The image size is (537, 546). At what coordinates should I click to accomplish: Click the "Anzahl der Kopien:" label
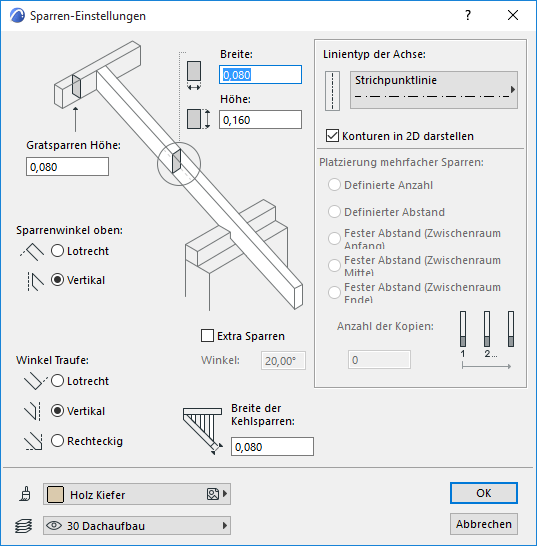pyautogui.click(x=385, y=326)
